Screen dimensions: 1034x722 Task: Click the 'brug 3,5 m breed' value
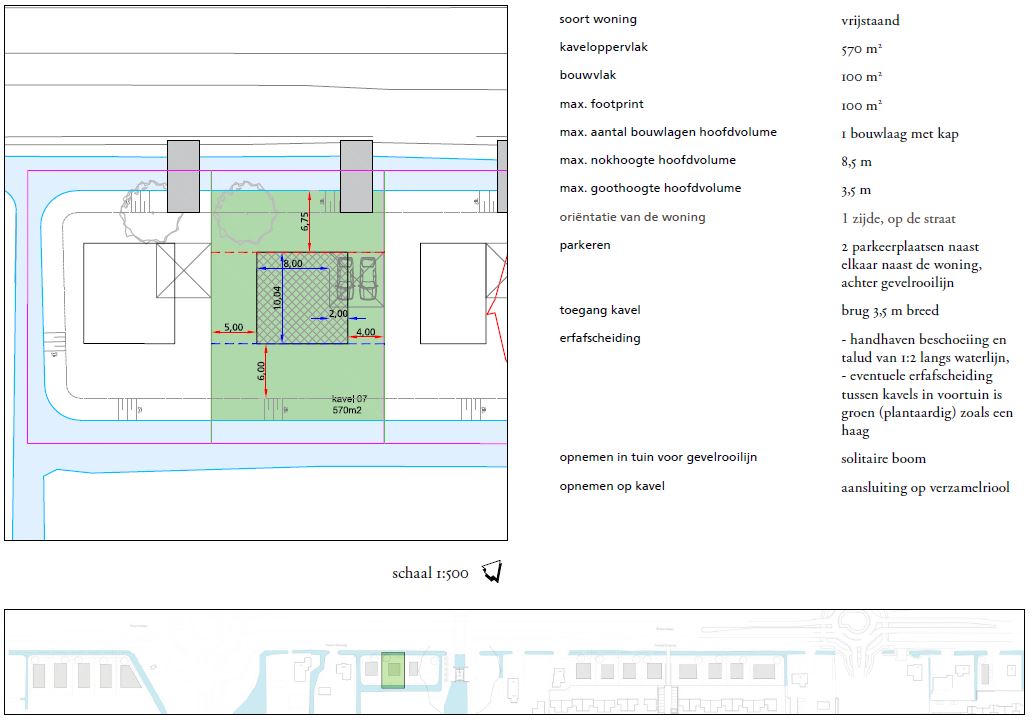coord(890,311)
